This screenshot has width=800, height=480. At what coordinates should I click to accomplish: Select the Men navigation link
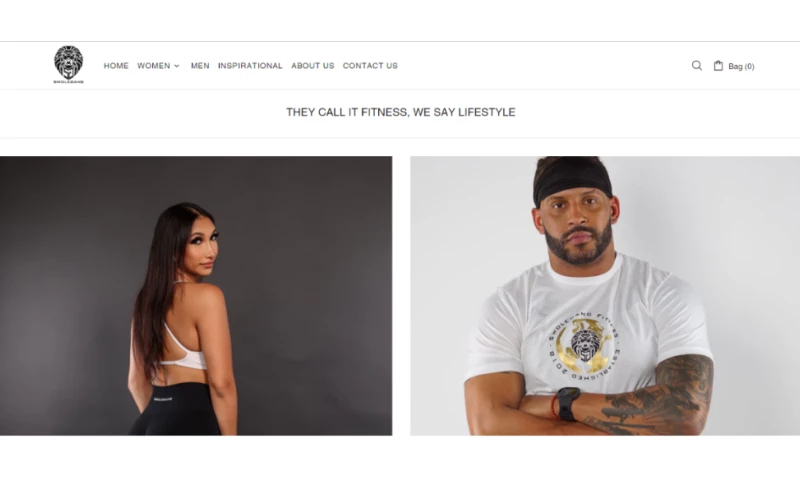click(x=200, y=66)
